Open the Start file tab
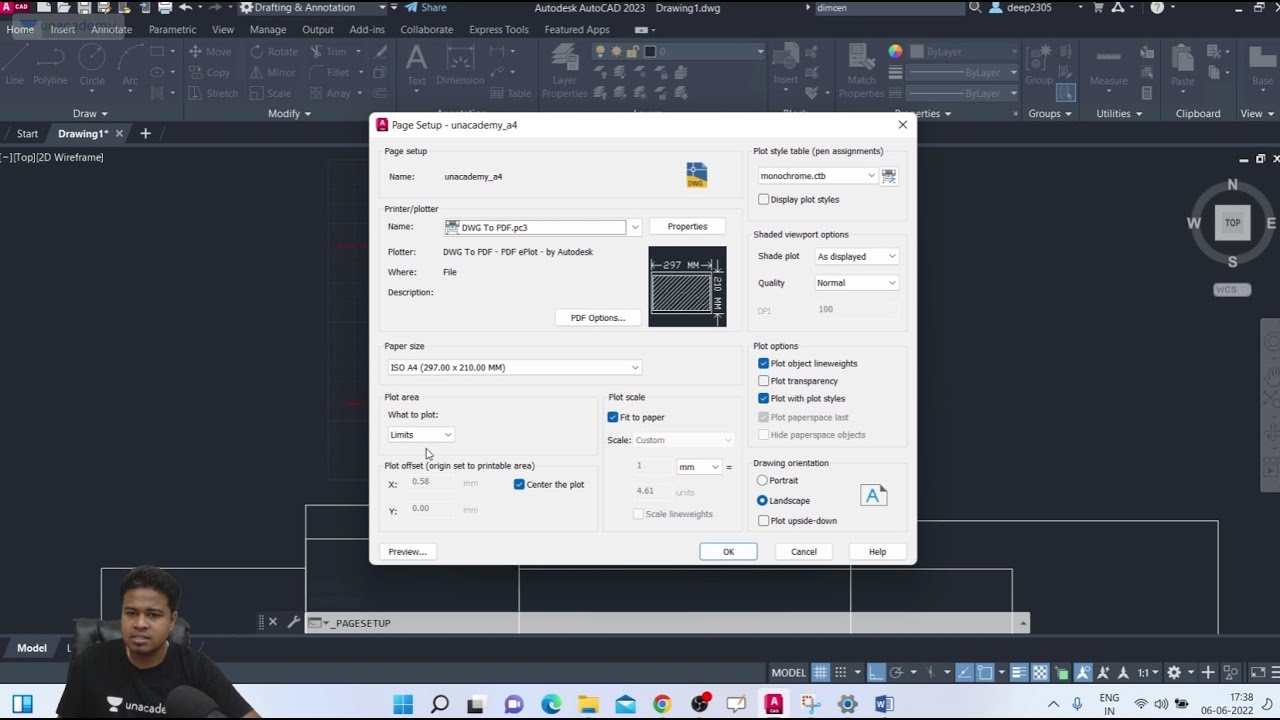This screenshot has height=720, width=1280. [27, 134]
